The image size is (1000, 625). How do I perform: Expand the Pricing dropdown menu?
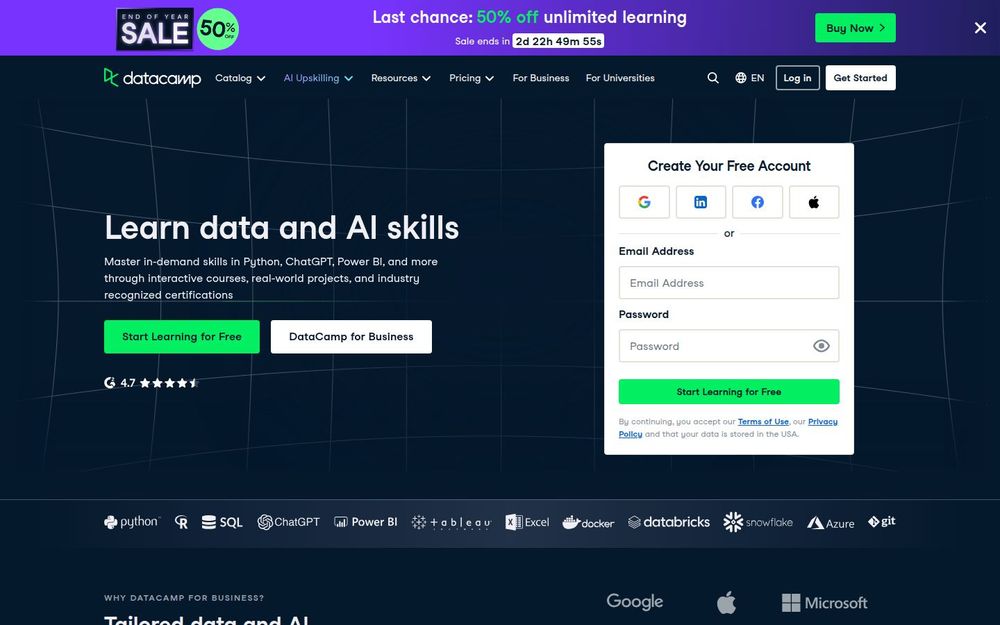click(471, 78)
